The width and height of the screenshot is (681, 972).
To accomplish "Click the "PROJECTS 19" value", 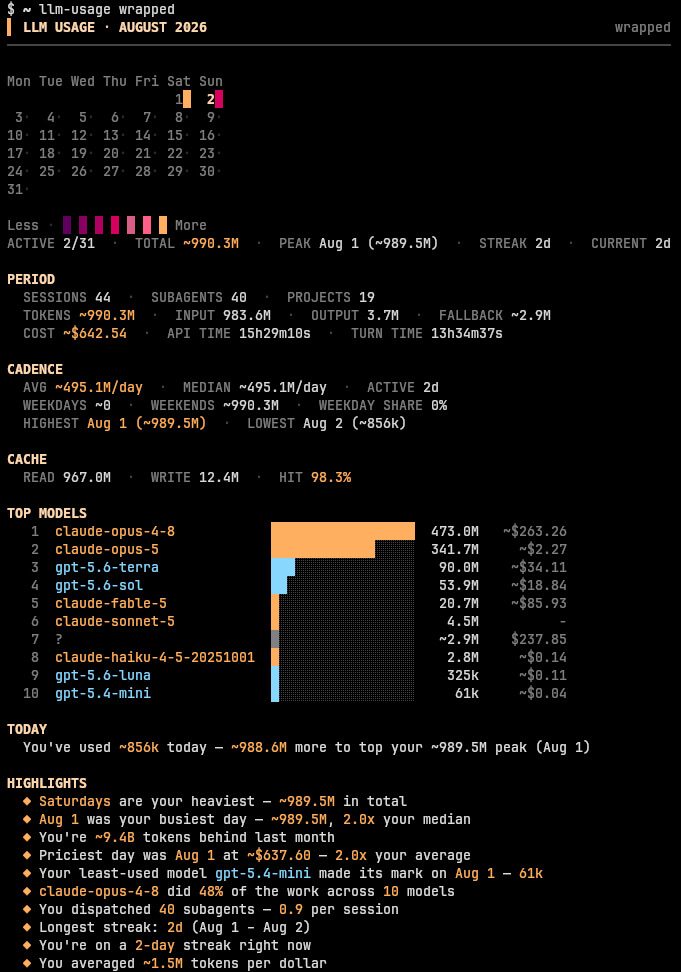I will pos(331,297).
